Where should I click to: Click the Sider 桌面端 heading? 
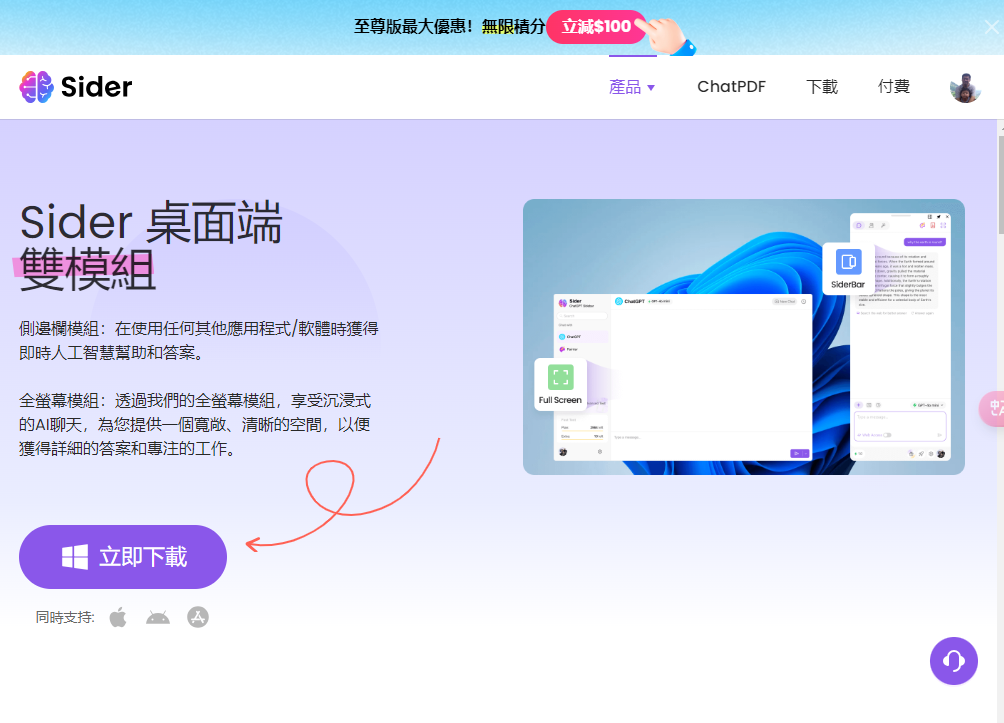pyautogui.click(x=151, y=222)
